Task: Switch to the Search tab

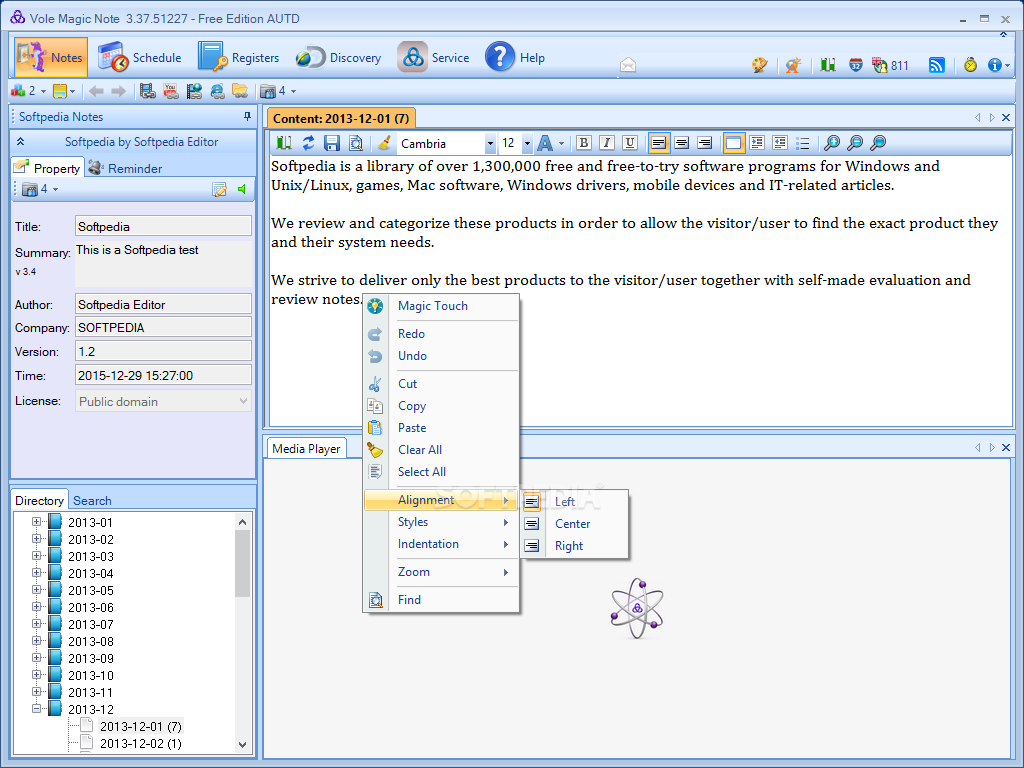Action: pyautogui.click(x=92, y=501)
